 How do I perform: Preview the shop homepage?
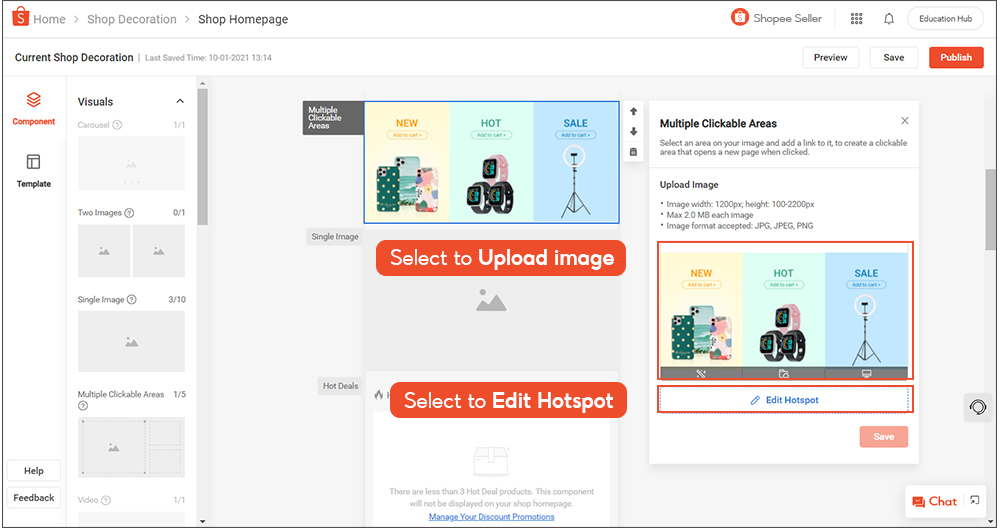point(830,57)
